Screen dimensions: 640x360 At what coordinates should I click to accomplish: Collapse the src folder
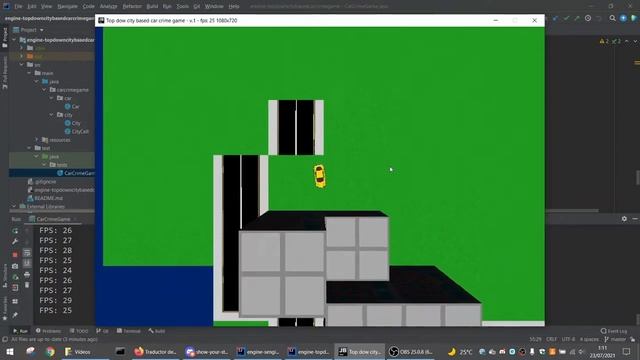[x=22, y=64]
